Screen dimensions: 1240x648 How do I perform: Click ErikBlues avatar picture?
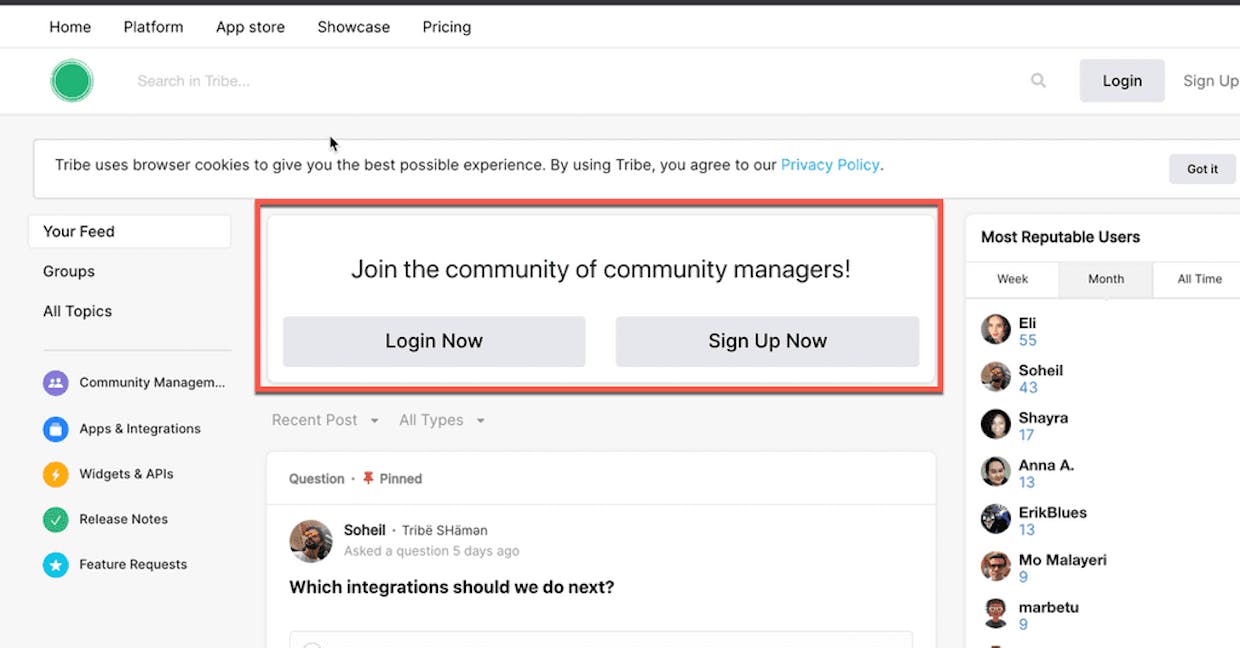[996, 518]
